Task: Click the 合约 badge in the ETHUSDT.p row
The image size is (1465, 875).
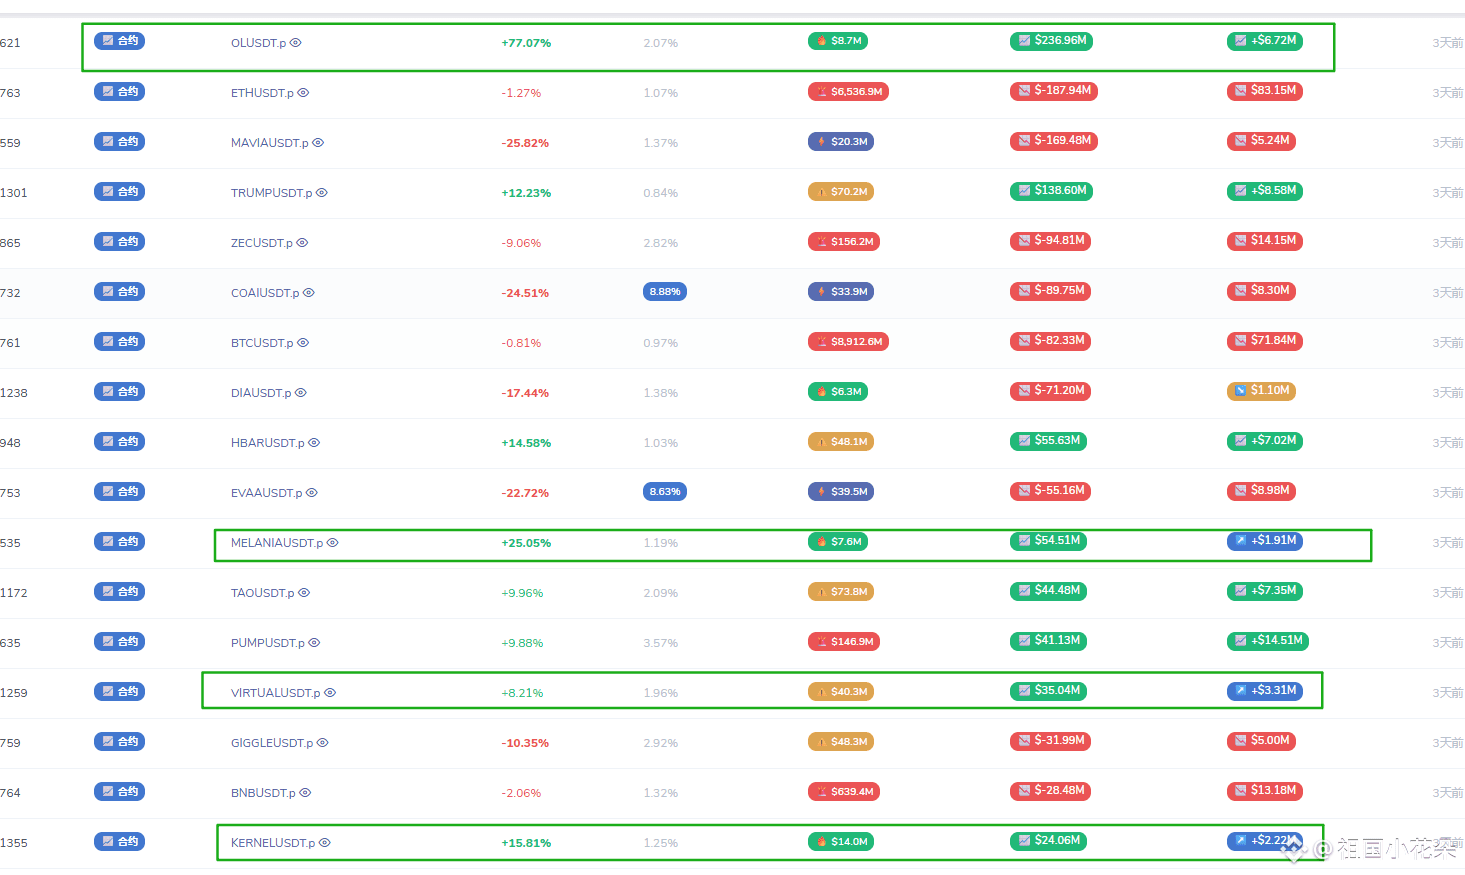Action: click(x=119, y=91)
